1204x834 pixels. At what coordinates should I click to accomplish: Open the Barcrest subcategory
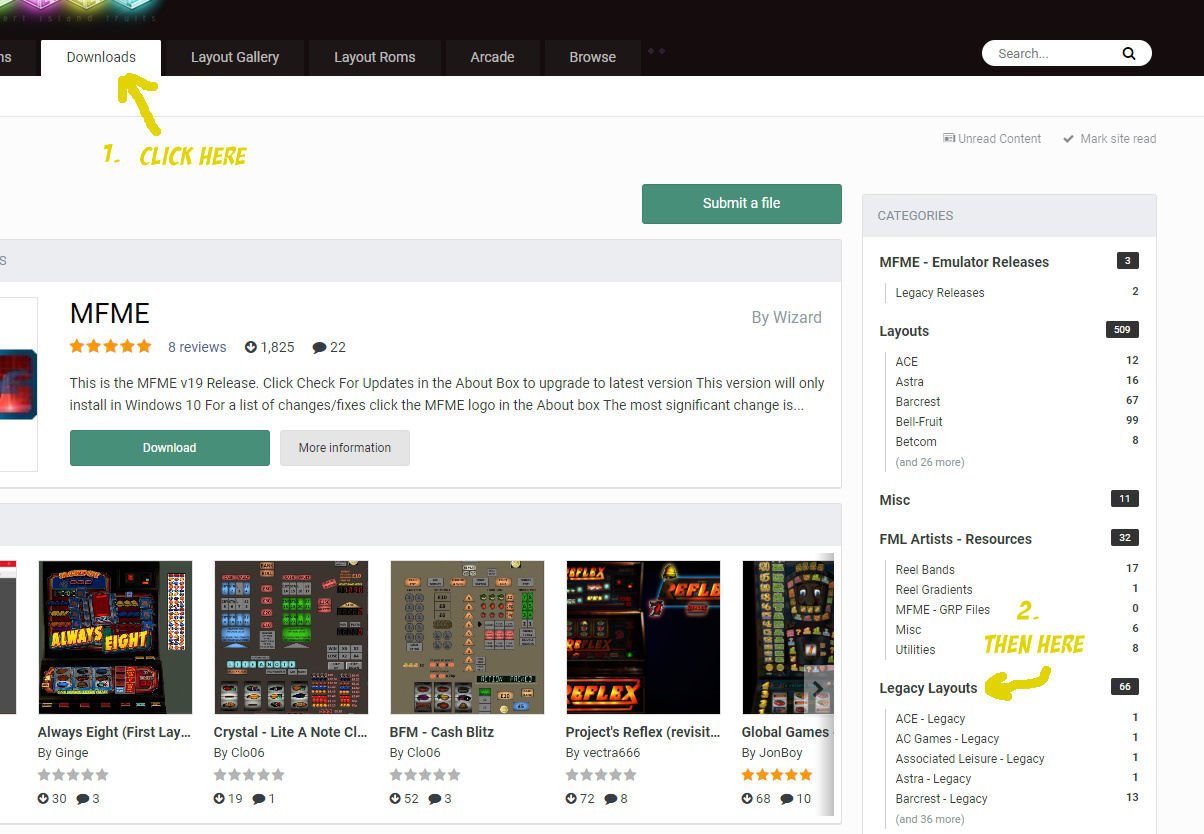(918, 402)
